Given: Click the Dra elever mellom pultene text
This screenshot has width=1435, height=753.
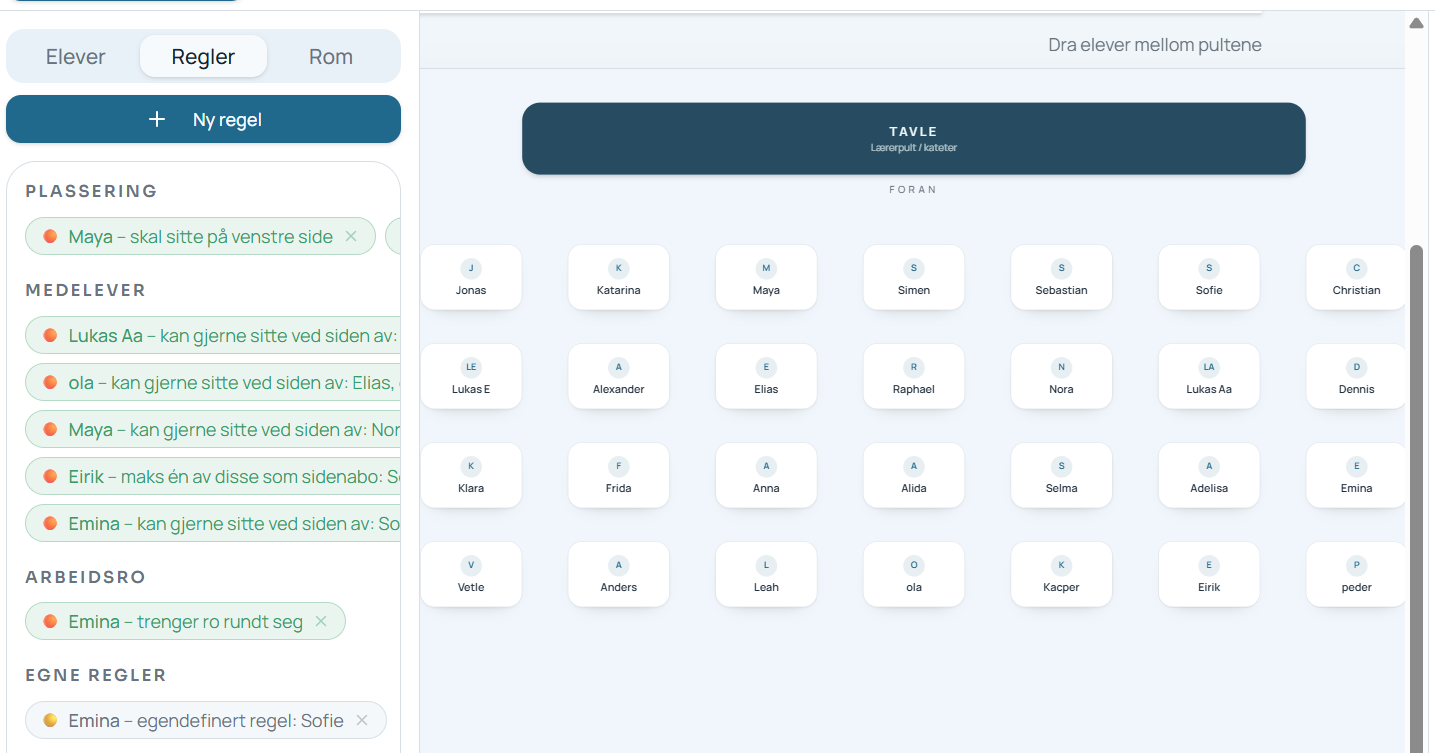Looking at the screenshot, I should [x=1155, y=45].
